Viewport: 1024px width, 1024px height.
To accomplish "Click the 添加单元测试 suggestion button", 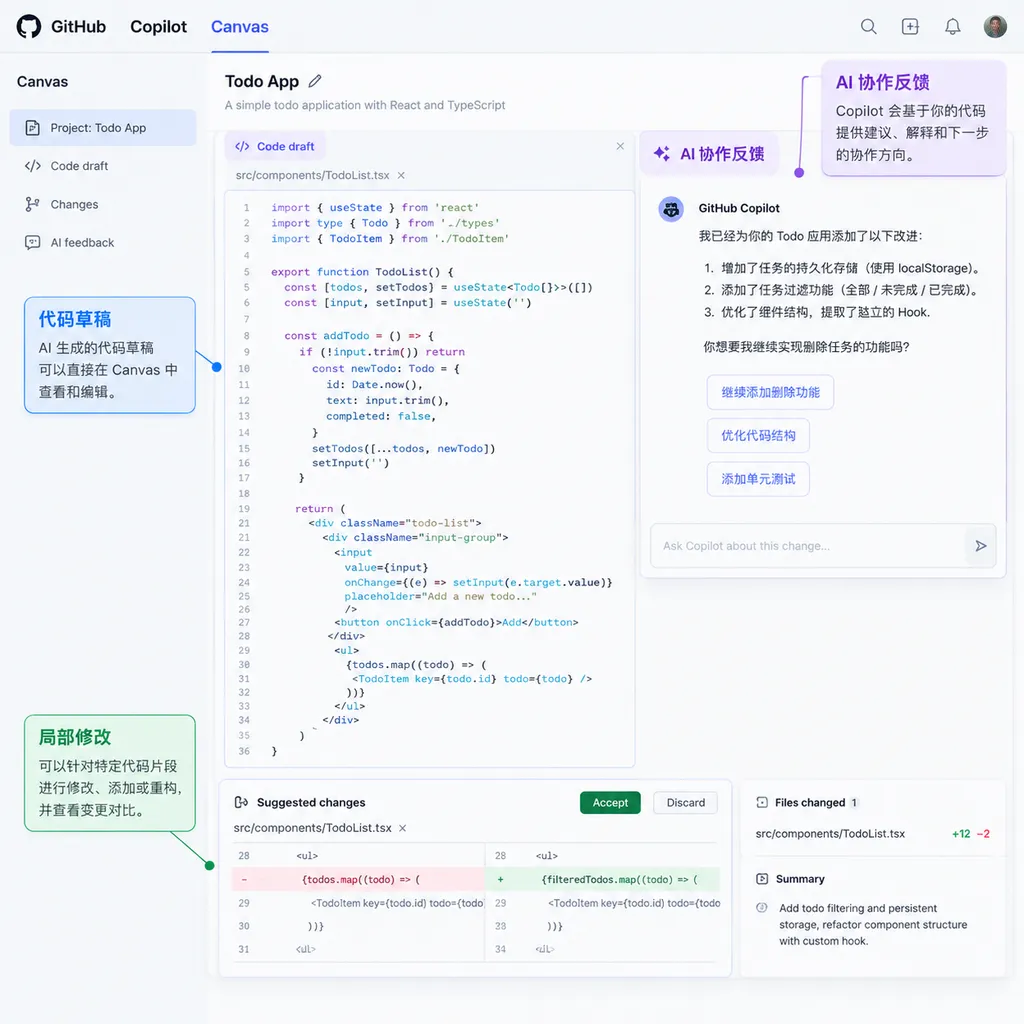I will coord(758,479).
